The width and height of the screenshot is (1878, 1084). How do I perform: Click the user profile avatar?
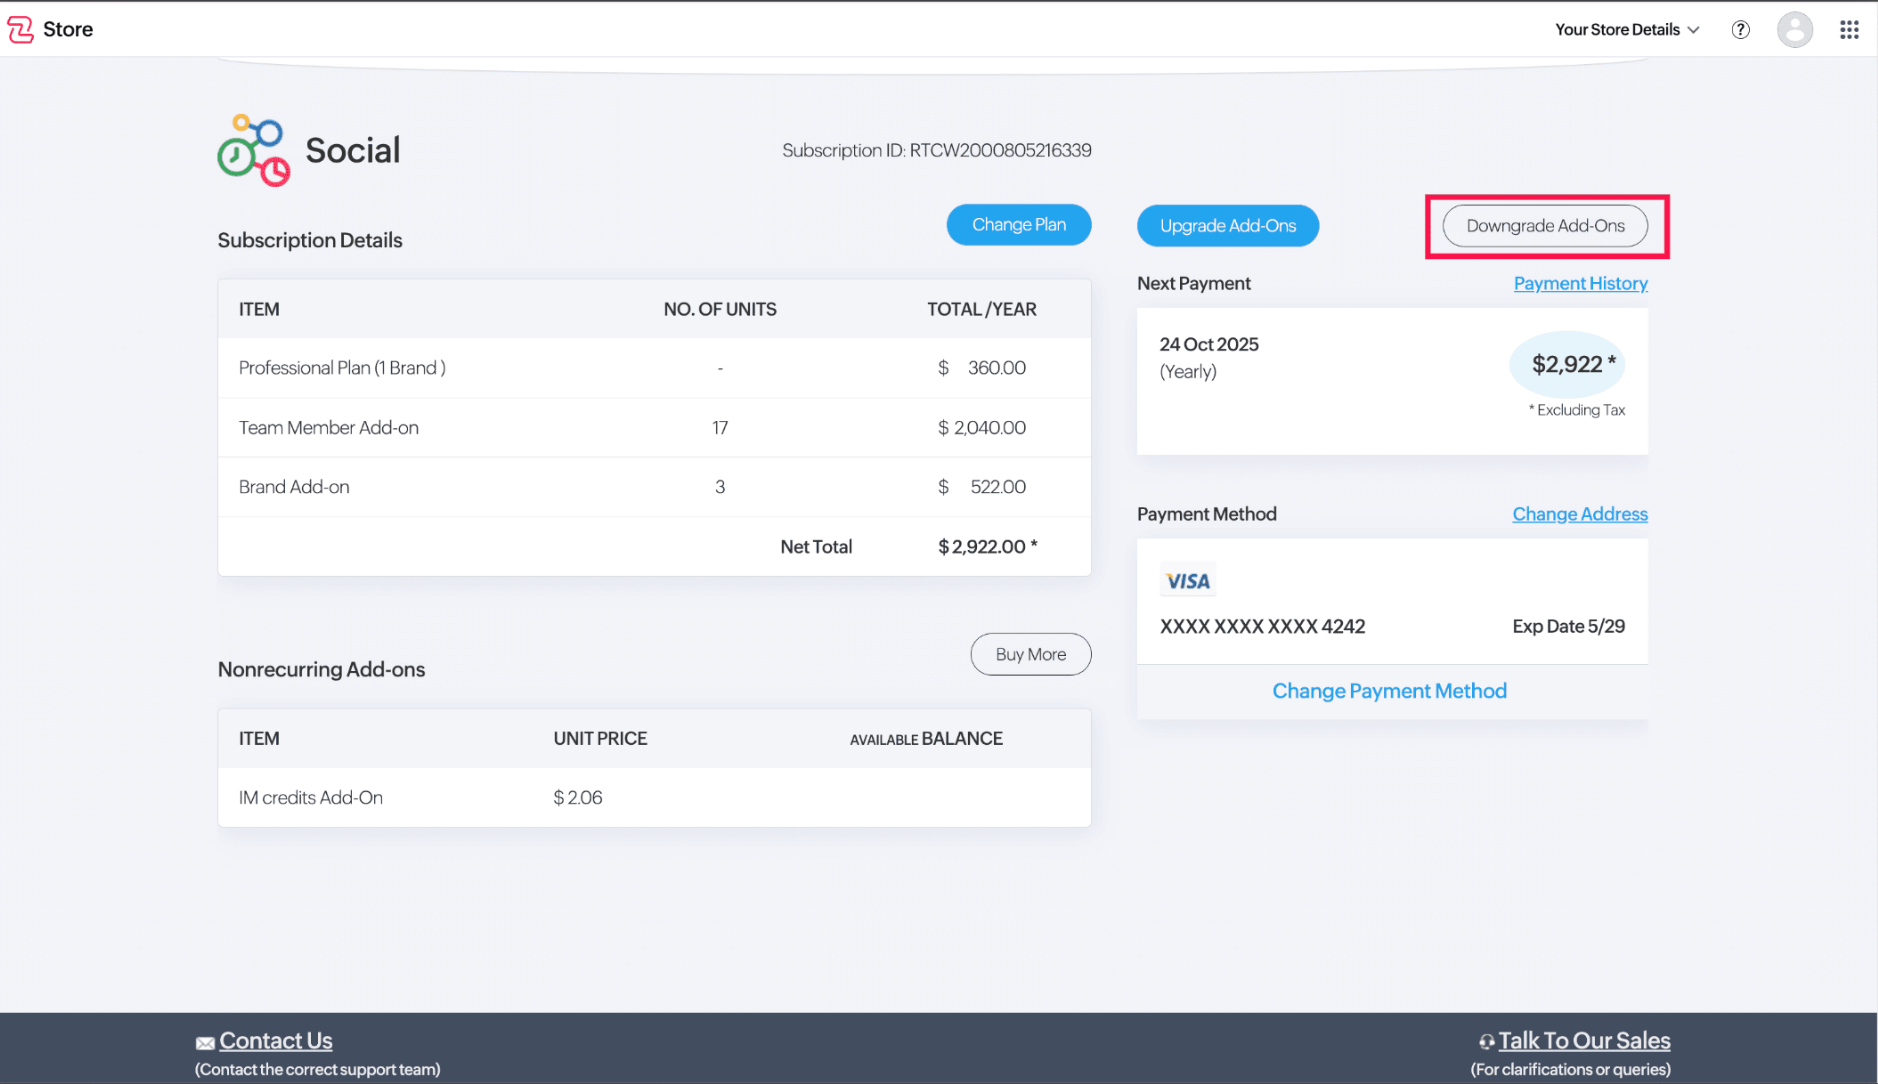pos(1794,29)
